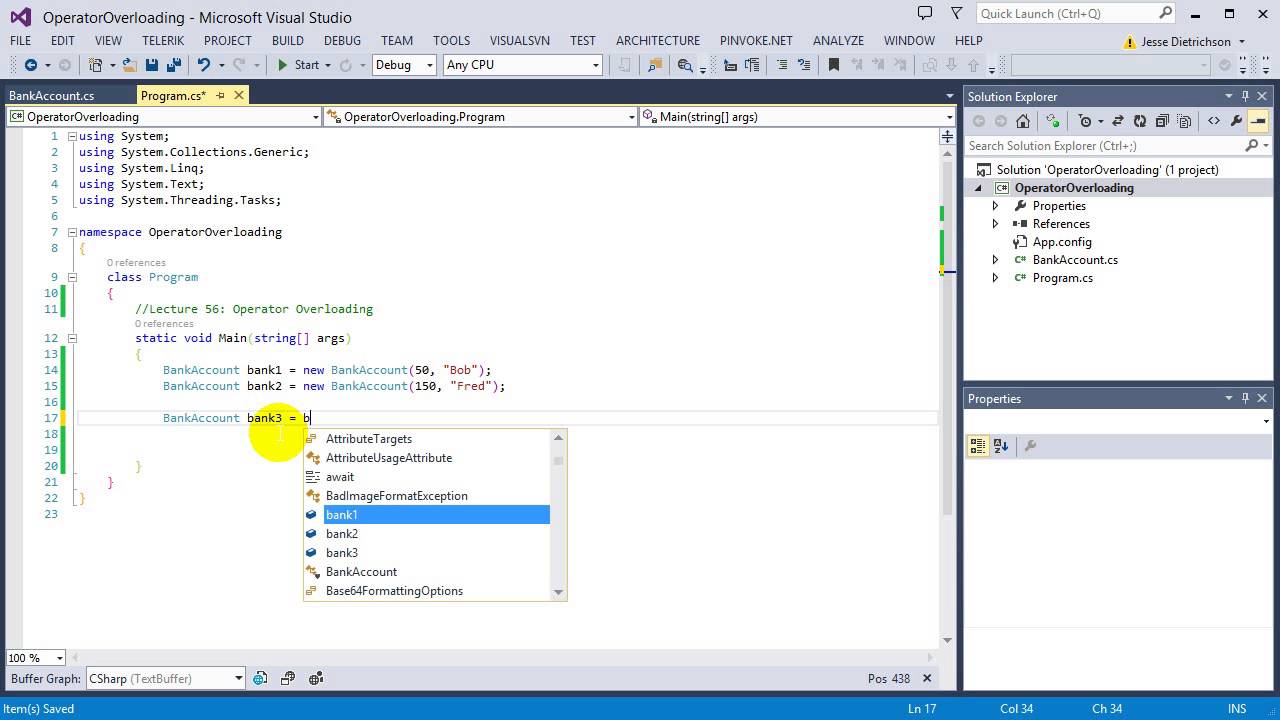The width and height of the screenshot is (1280, 720).
Task: Close the Buffer Graph bar
Action: click(926, 678)
